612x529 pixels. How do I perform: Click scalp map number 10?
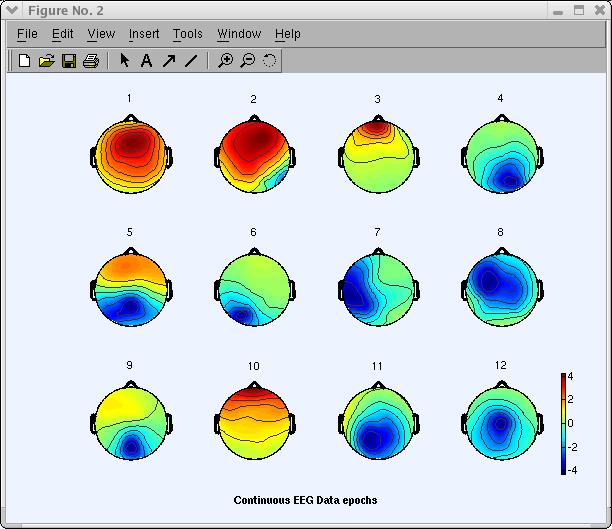253,418
